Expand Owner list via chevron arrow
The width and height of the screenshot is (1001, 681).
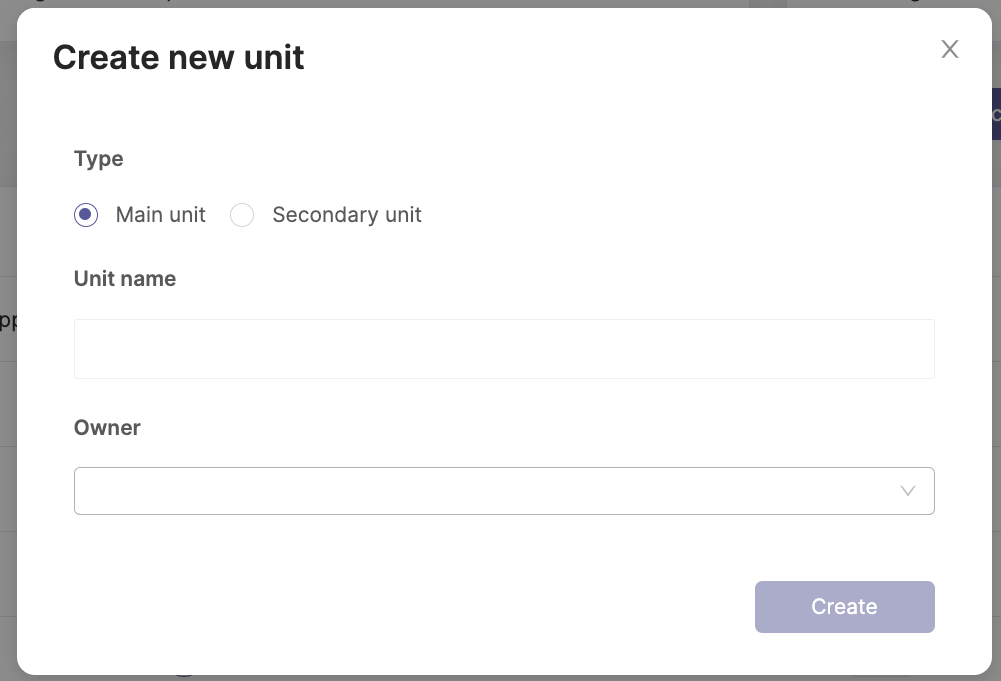tap(907, 491)
